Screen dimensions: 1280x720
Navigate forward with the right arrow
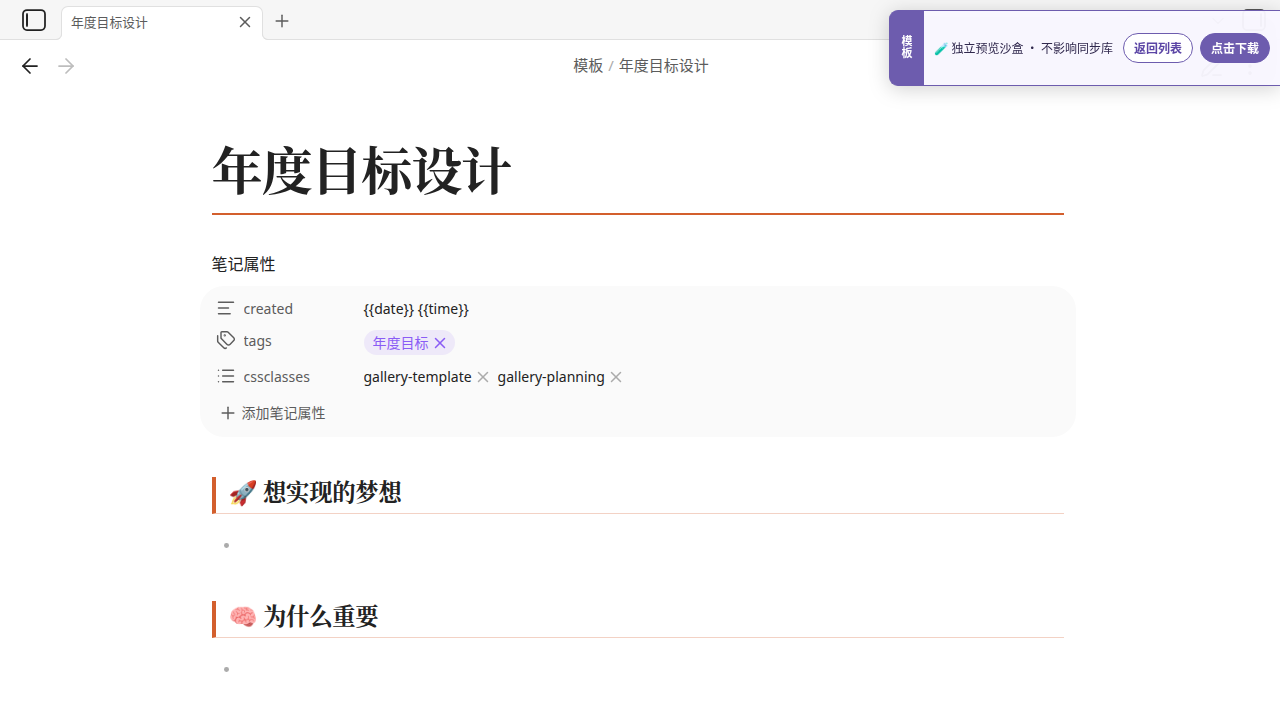coord(66,66)
